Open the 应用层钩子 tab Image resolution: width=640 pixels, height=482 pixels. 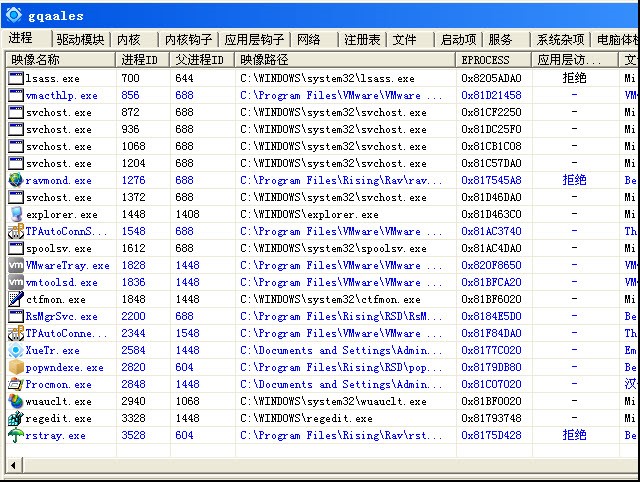click(254, 40)
